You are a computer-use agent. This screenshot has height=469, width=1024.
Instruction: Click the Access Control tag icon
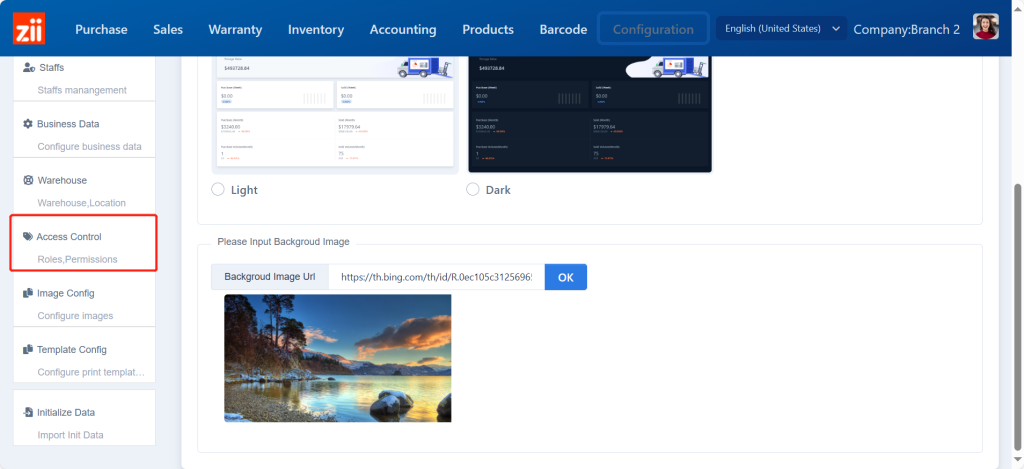click(x=28, y=237)
